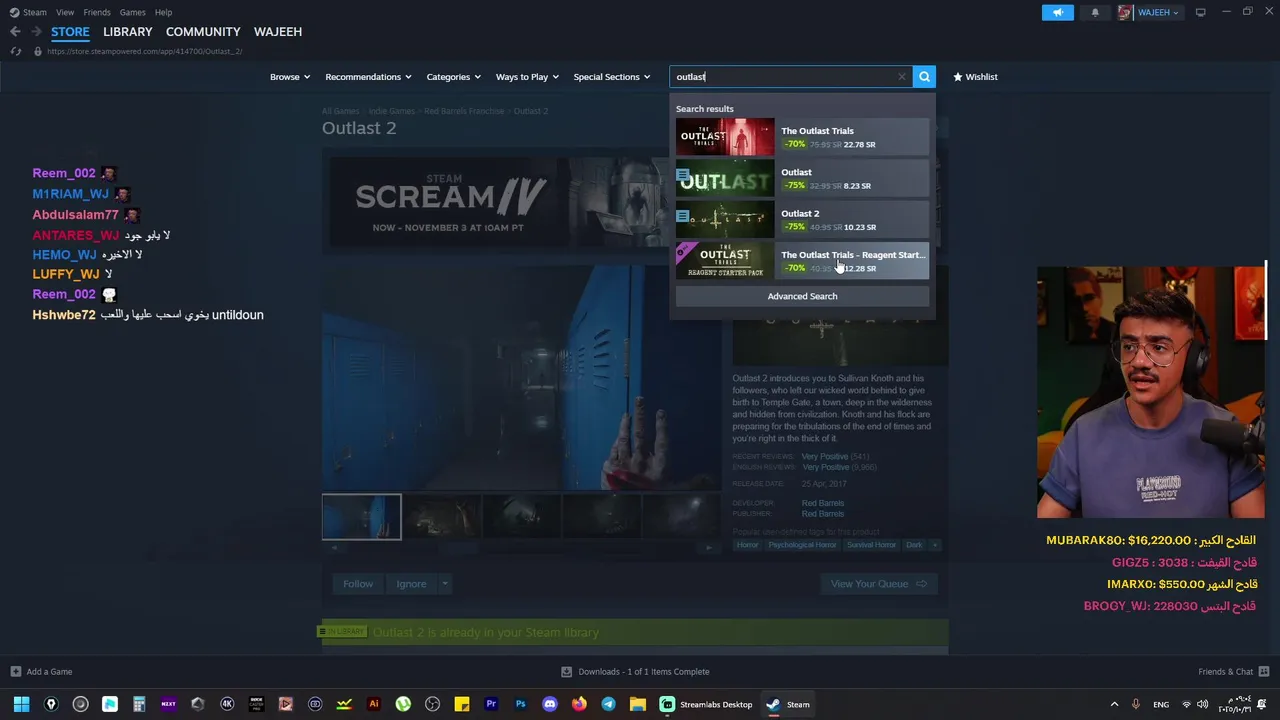This screenshot has width=1280, height=720.
Task: Click the Add a Game plus icon
Action: click(x=15, y=671)
